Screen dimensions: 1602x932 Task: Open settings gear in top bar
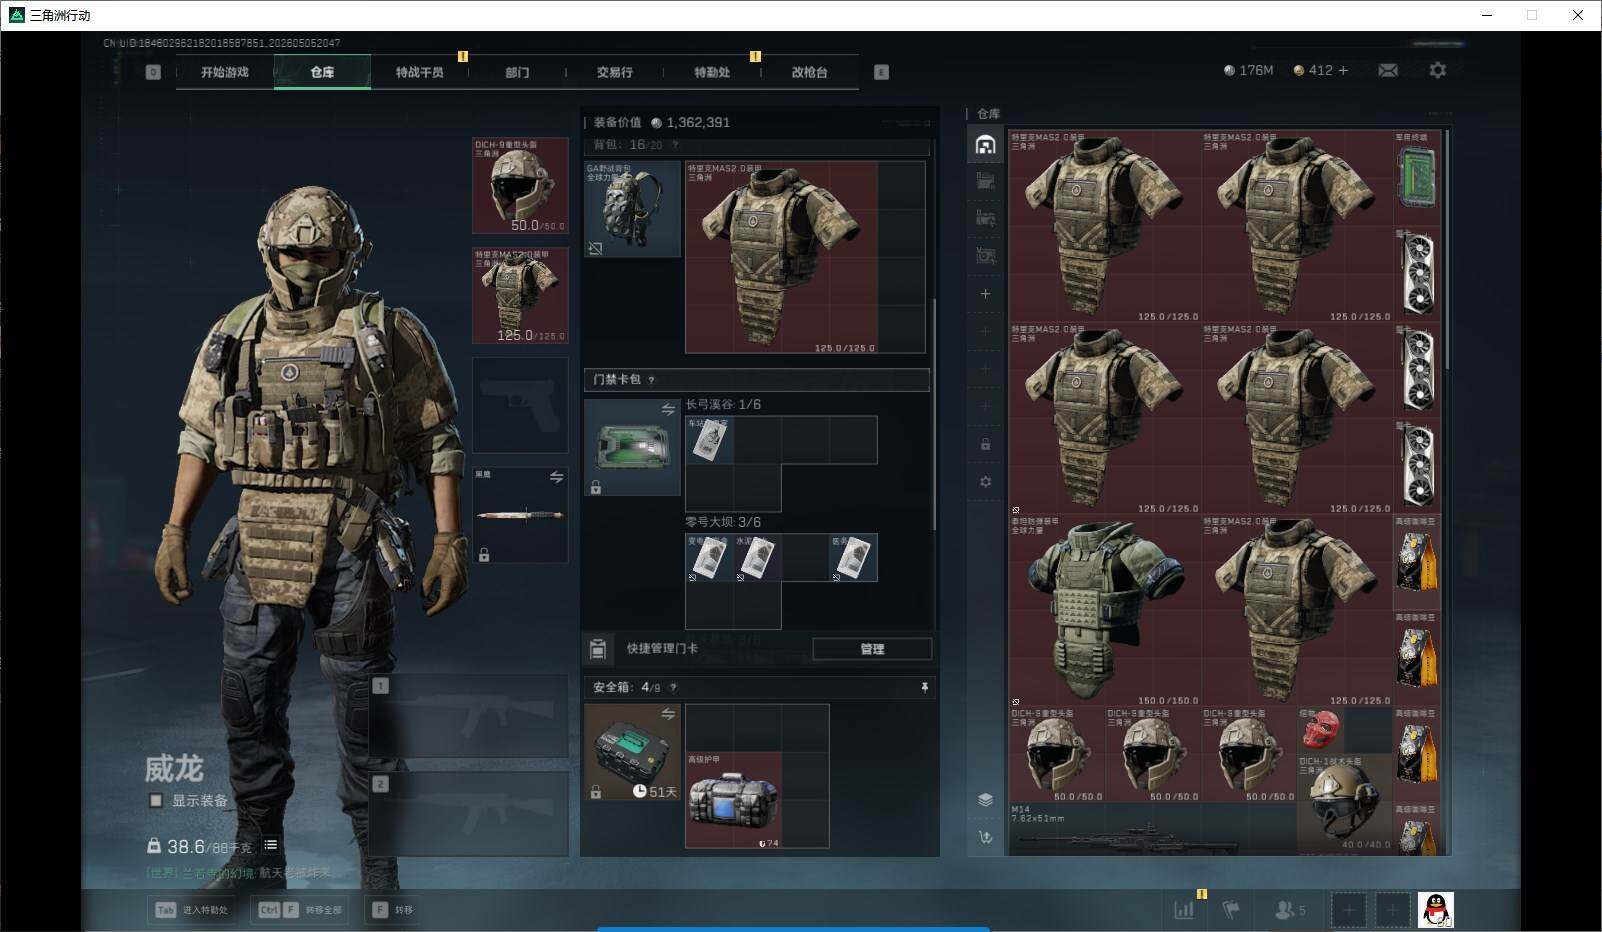1438,70
